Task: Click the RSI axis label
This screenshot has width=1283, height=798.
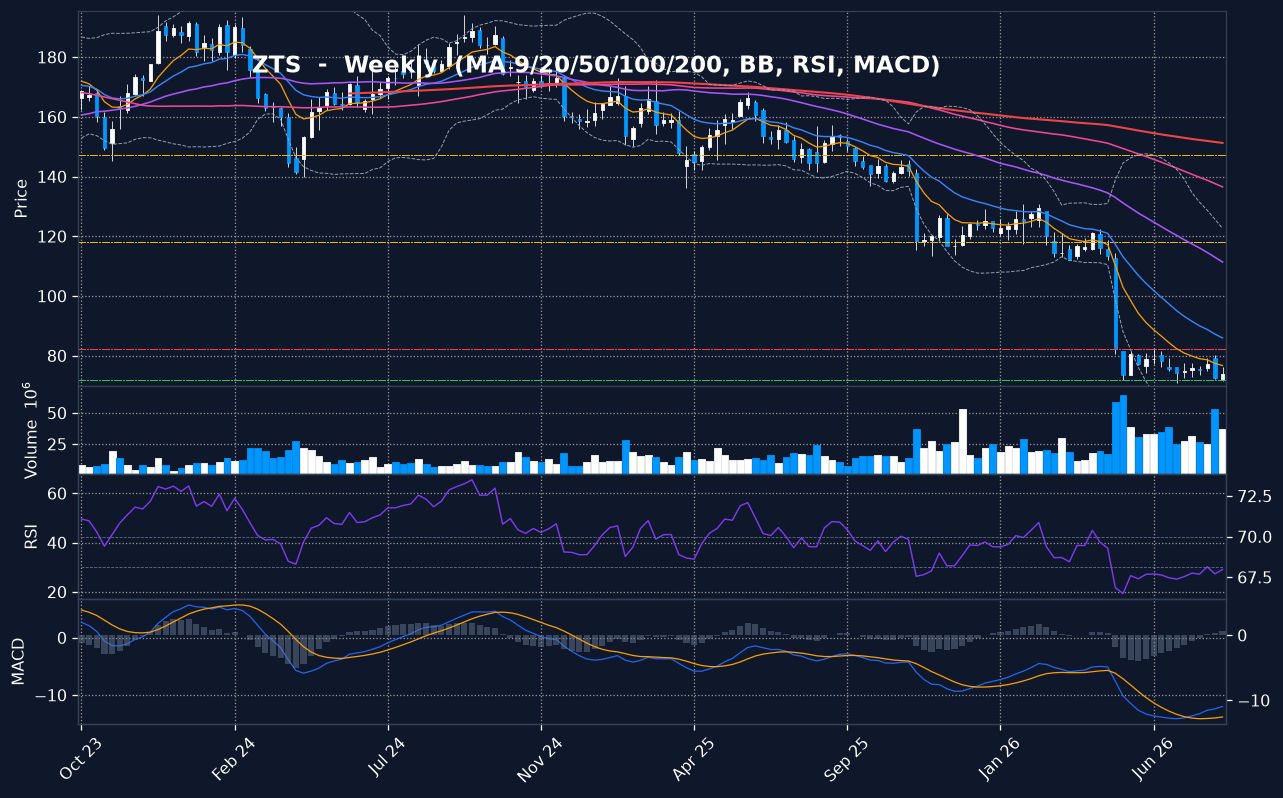Action: coord(30,536)
